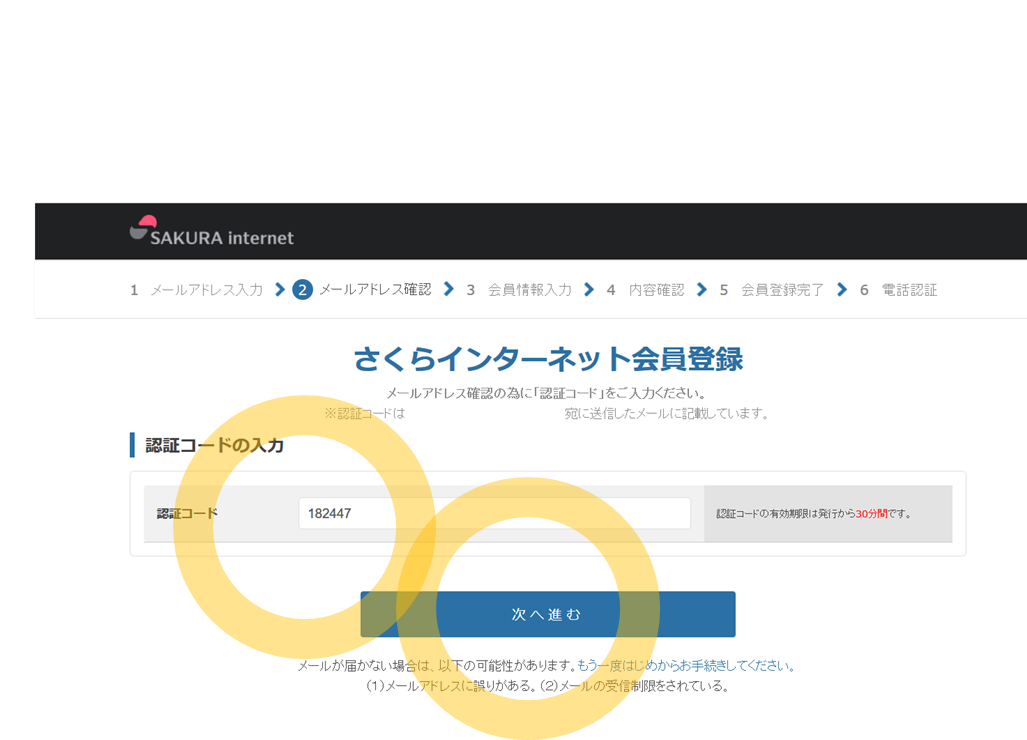Click the chevron after 内容確認

click(x=701, y=289)
